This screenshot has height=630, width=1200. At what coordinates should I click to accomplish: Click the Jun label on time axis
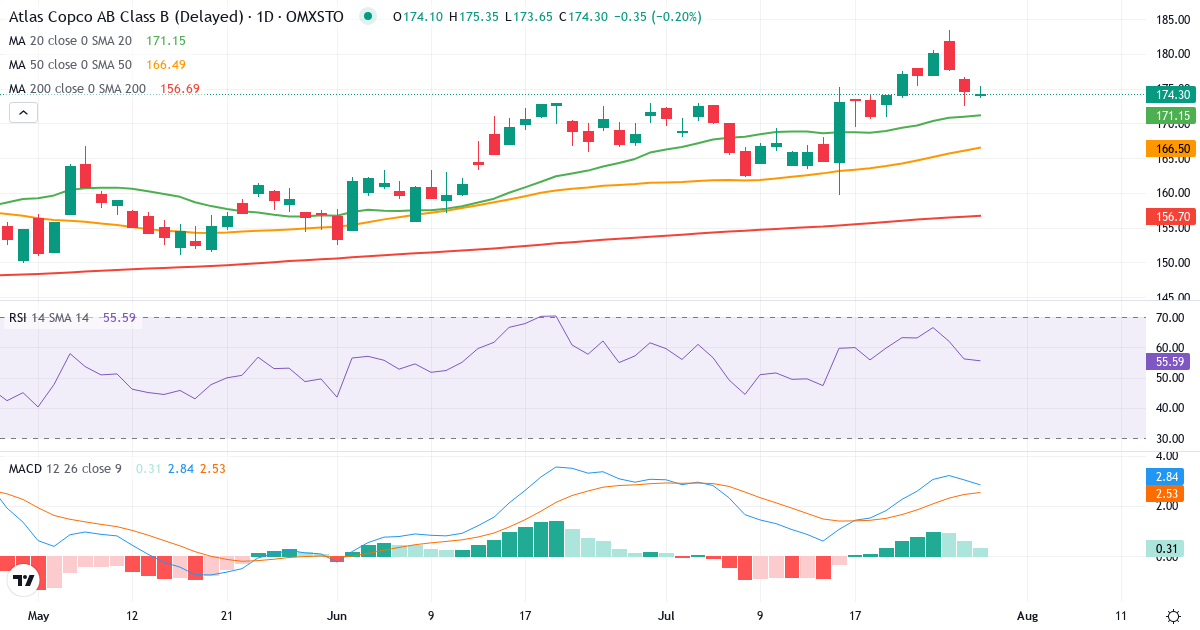[336, 616]
